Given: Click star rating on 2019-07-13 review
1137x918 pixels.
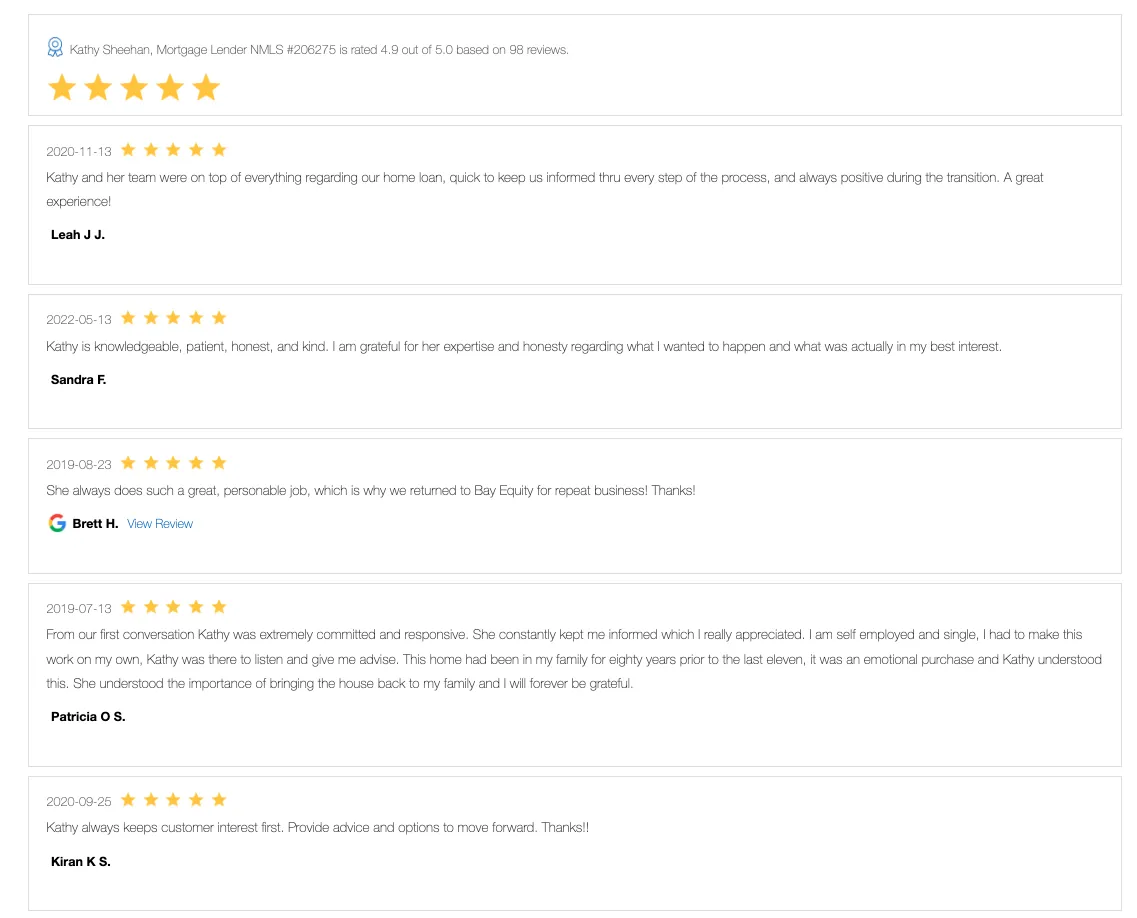Looking at the screenshot, I should click(173, 607).
